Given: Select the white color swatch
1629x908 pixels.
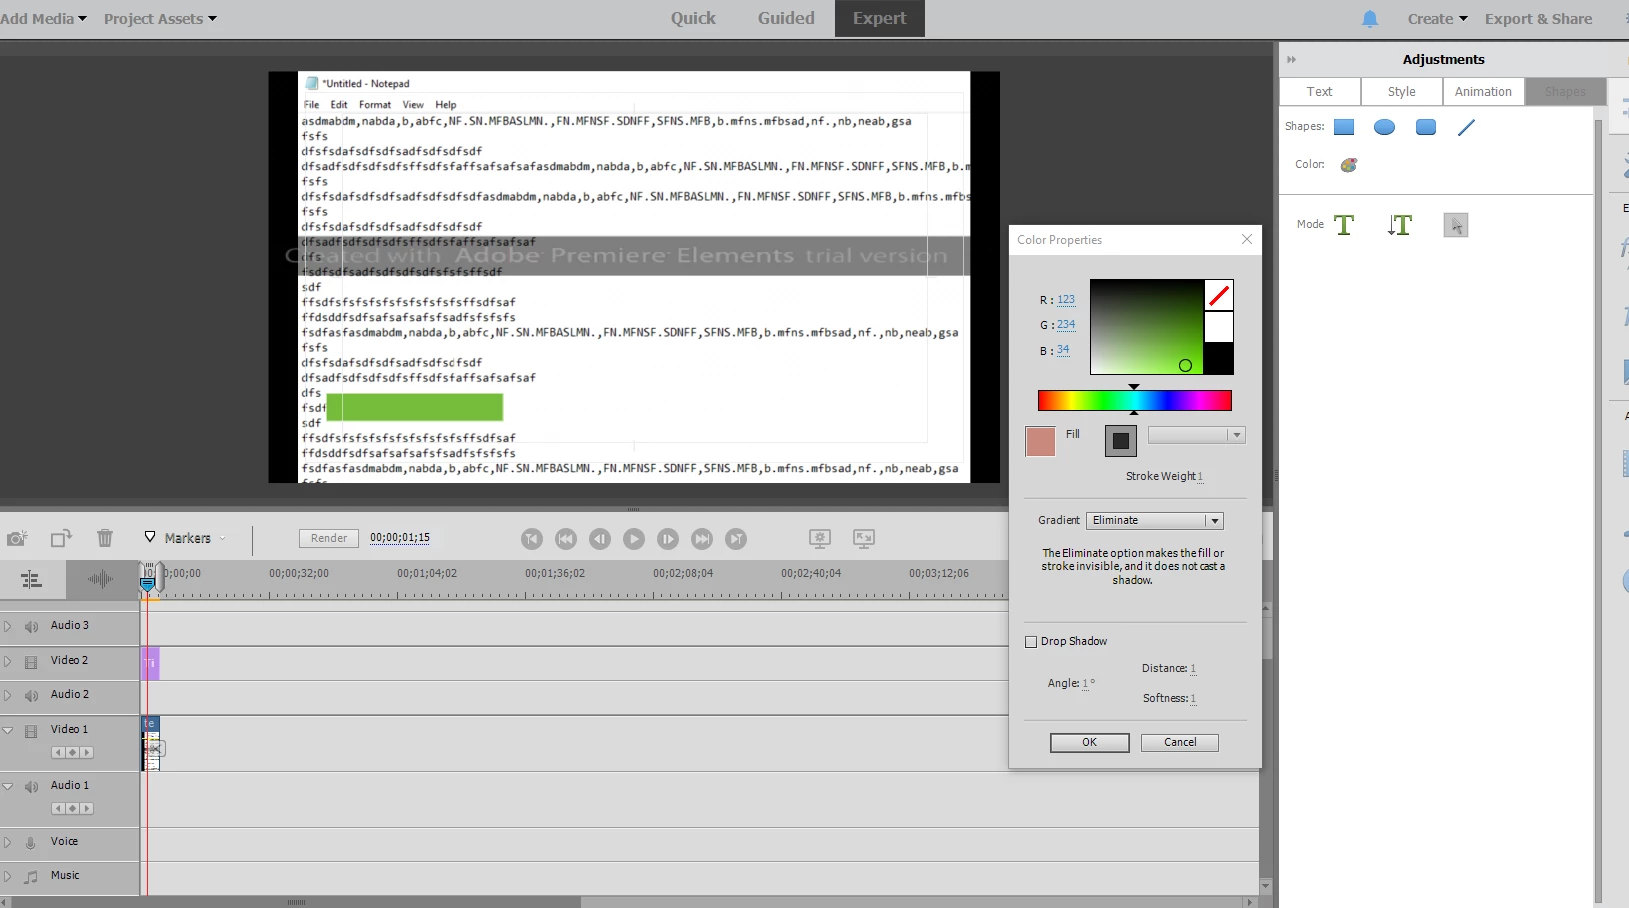Looking at the screenshot, I should pyautogui.click(x=1219, y=327).
